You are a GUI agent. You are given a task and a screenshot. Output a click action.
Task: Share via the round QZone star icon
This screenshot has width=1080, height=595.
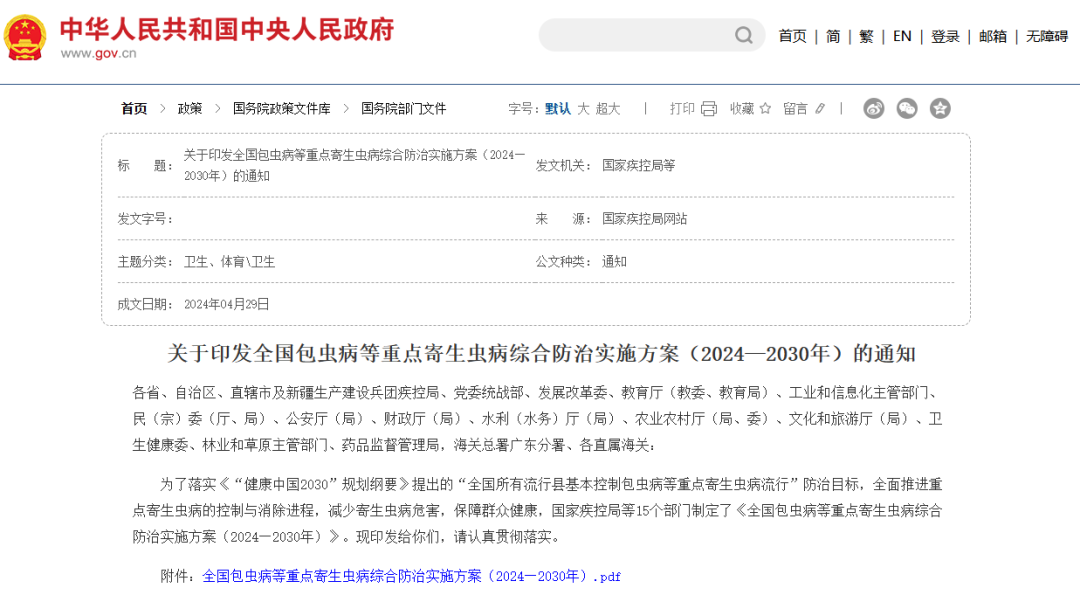940,109
